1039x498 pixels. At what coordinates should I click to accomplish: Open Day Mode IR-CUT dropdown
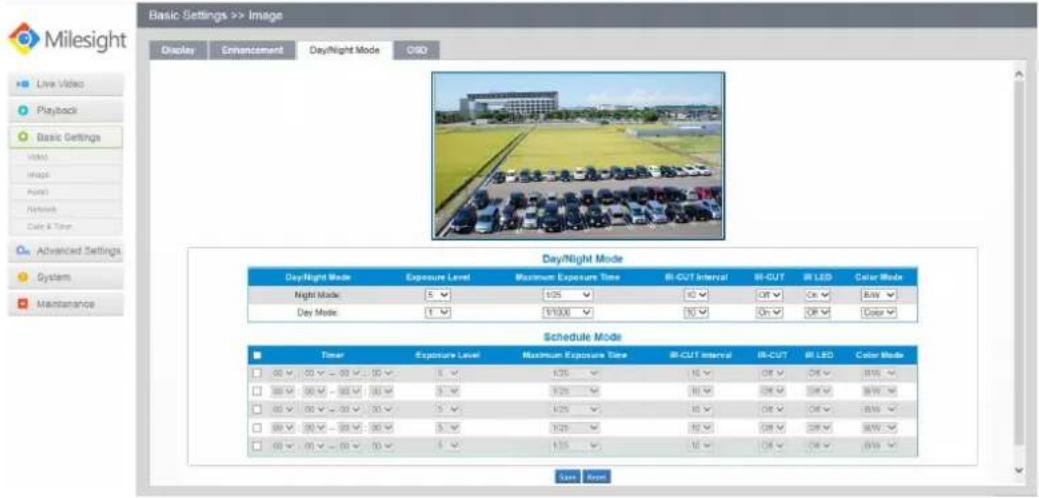click(769, 313)
